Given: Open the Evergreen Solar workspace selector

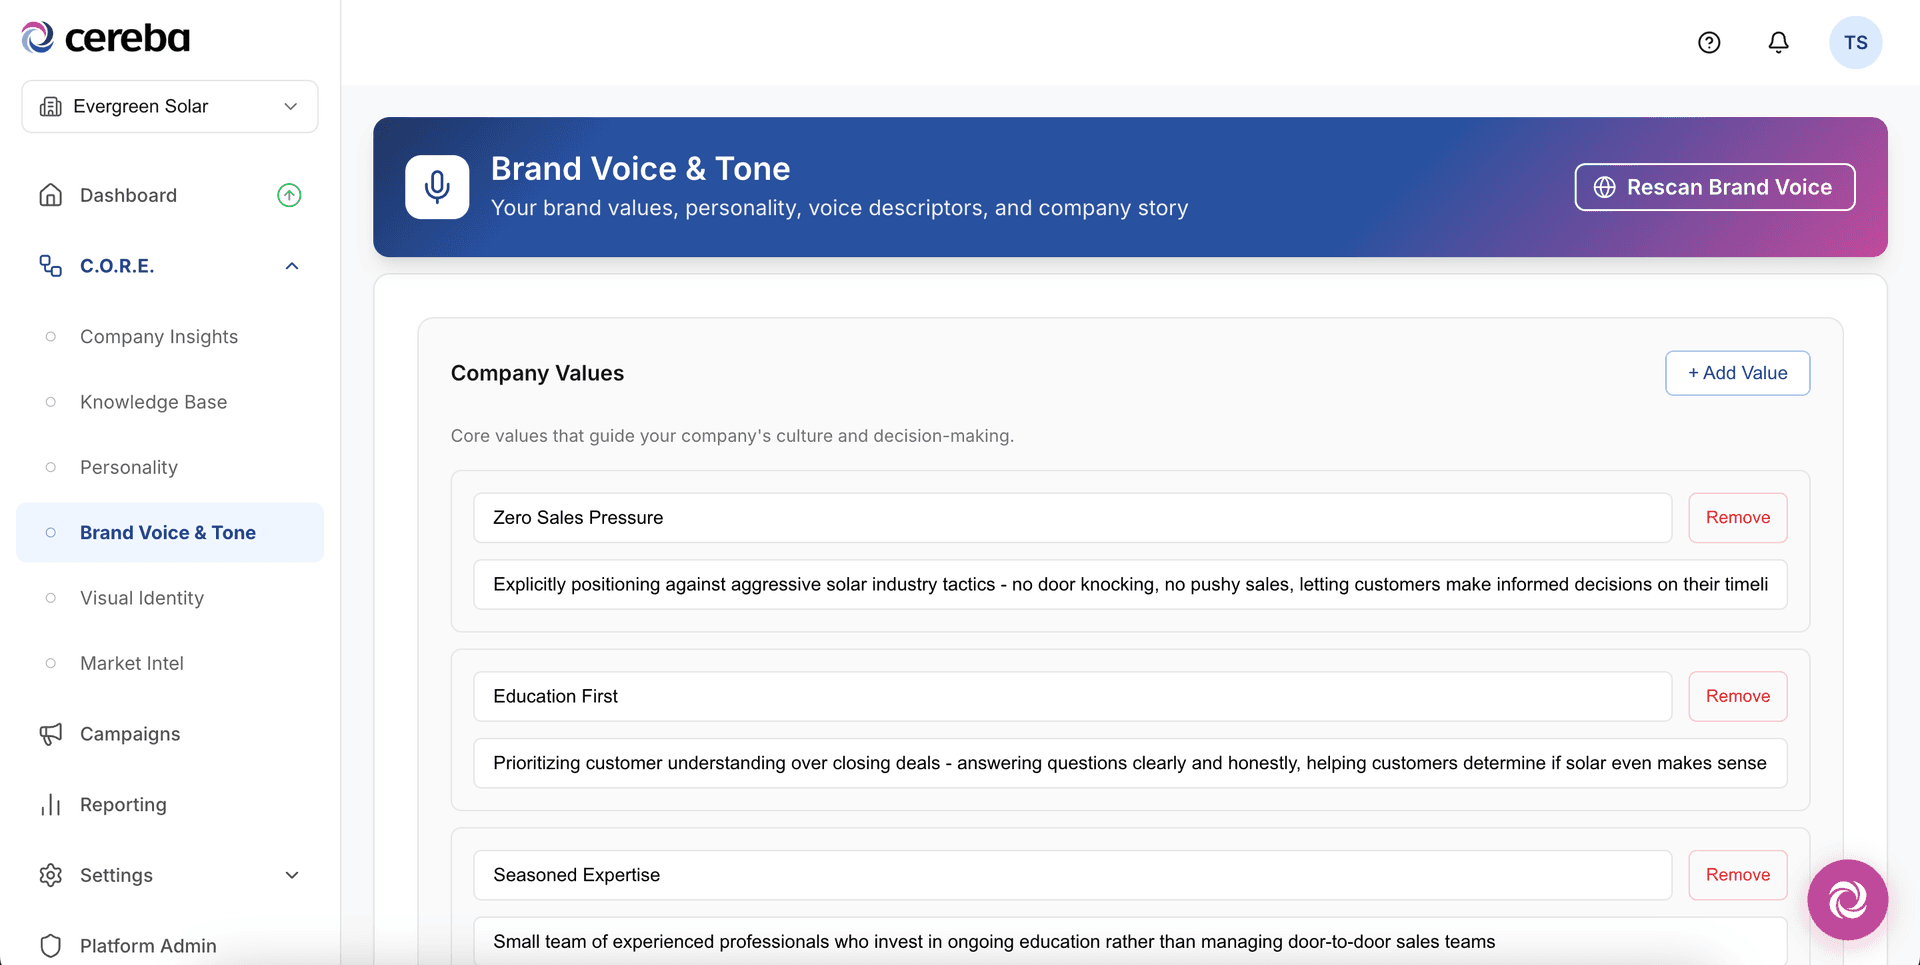Looking at the screenshot, I should tap(169, 106).
